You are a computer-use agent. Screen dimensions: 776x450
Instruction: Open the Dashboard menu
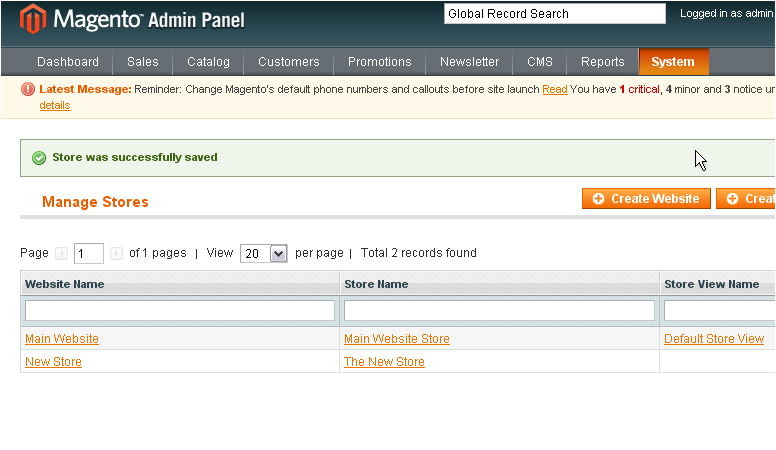(68, 62)
